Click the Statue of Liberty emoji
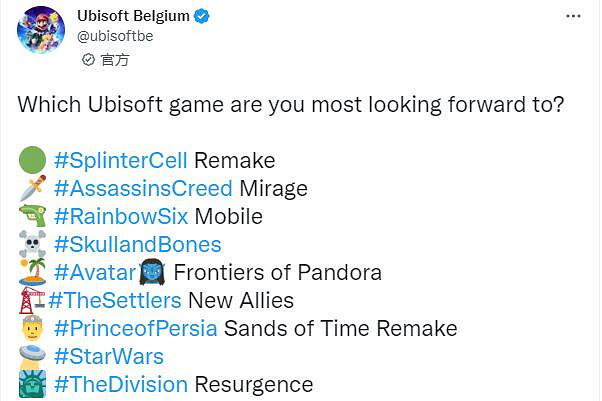The width and height of the screenshot is (602, 401). coord(32,384)
